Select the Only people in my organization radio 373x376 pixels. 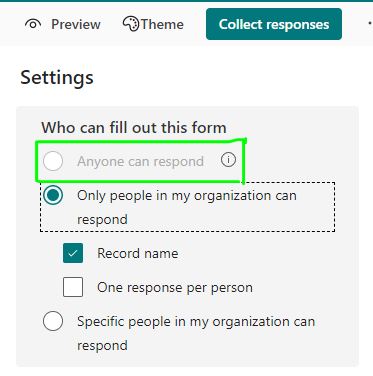(53, 195)
